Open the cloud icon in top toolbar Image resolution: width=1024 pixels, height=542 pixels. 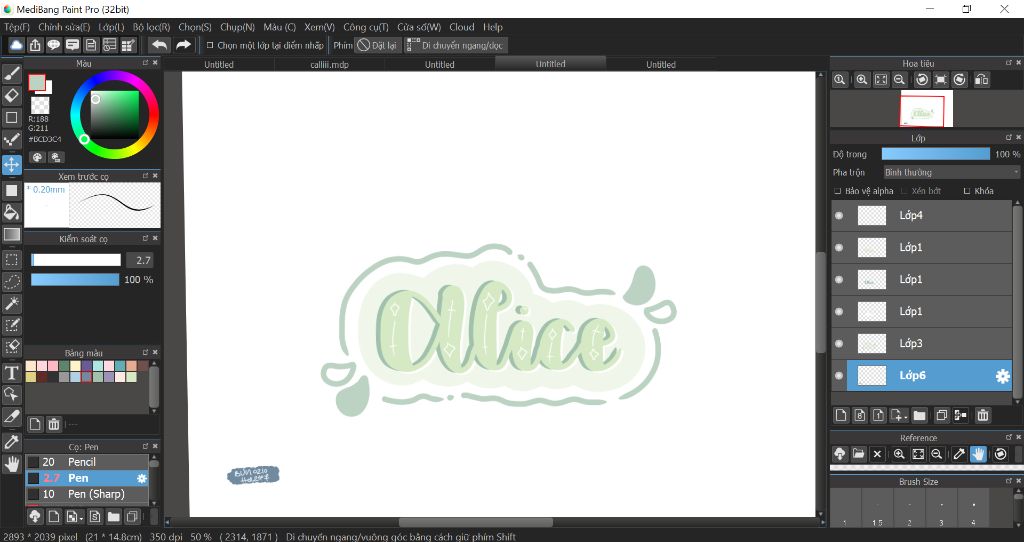16,44
